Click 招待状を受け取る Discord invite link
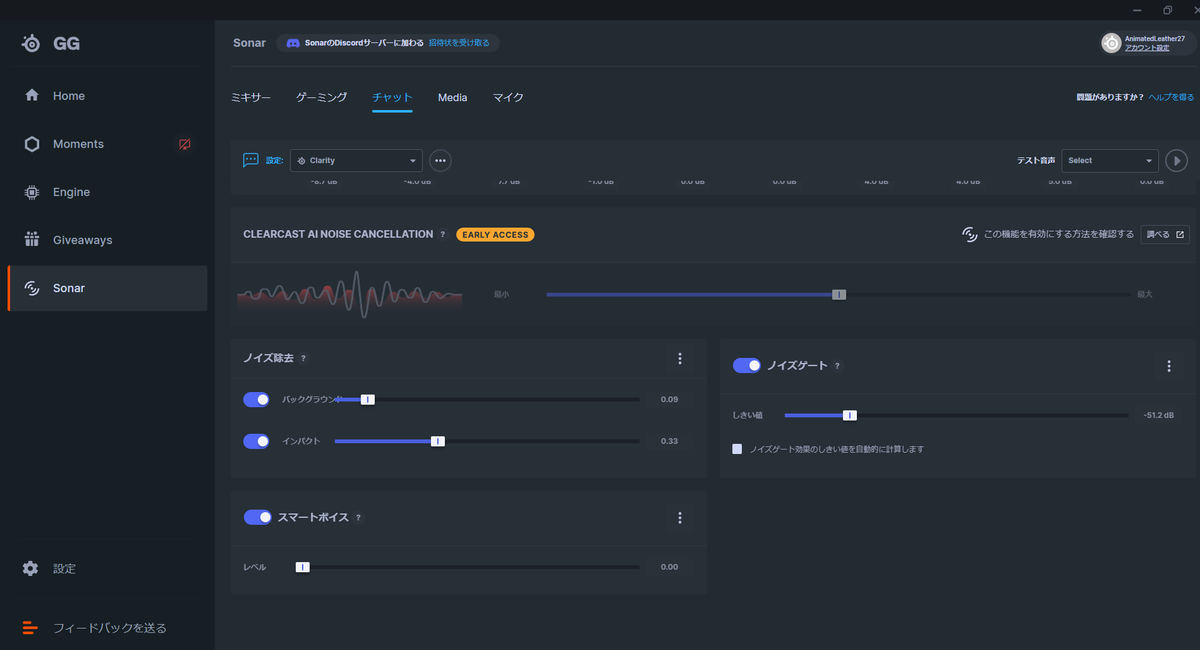The height and width of the screenshot is (650, 1200). (x=459, y=43)
